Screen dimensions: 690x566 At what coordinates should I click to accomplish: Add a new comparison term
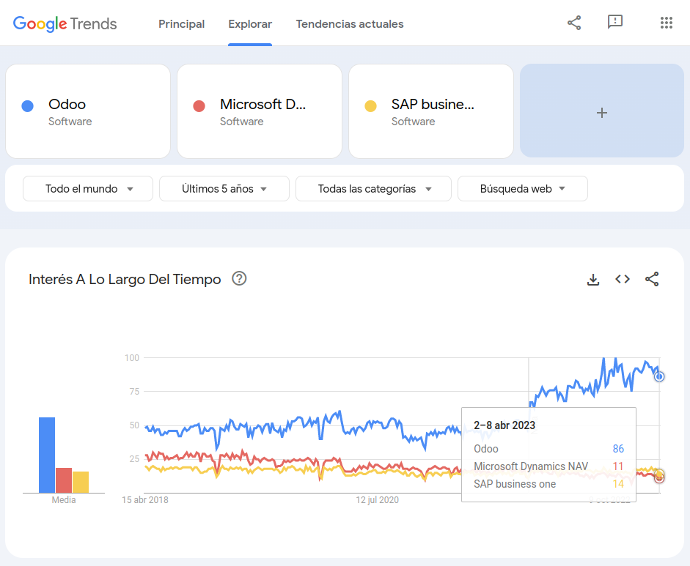601,113
